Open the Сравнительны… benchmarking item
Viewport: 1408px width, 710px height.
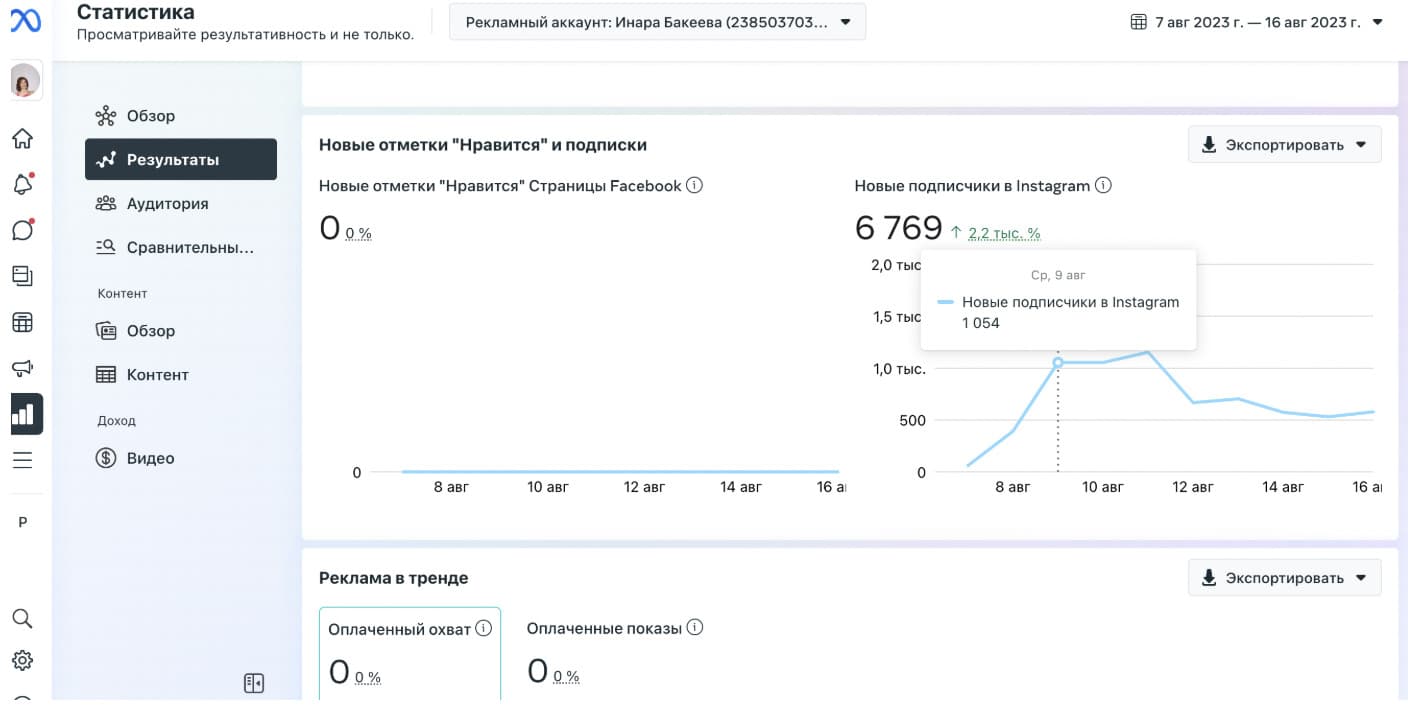(180, 247)
